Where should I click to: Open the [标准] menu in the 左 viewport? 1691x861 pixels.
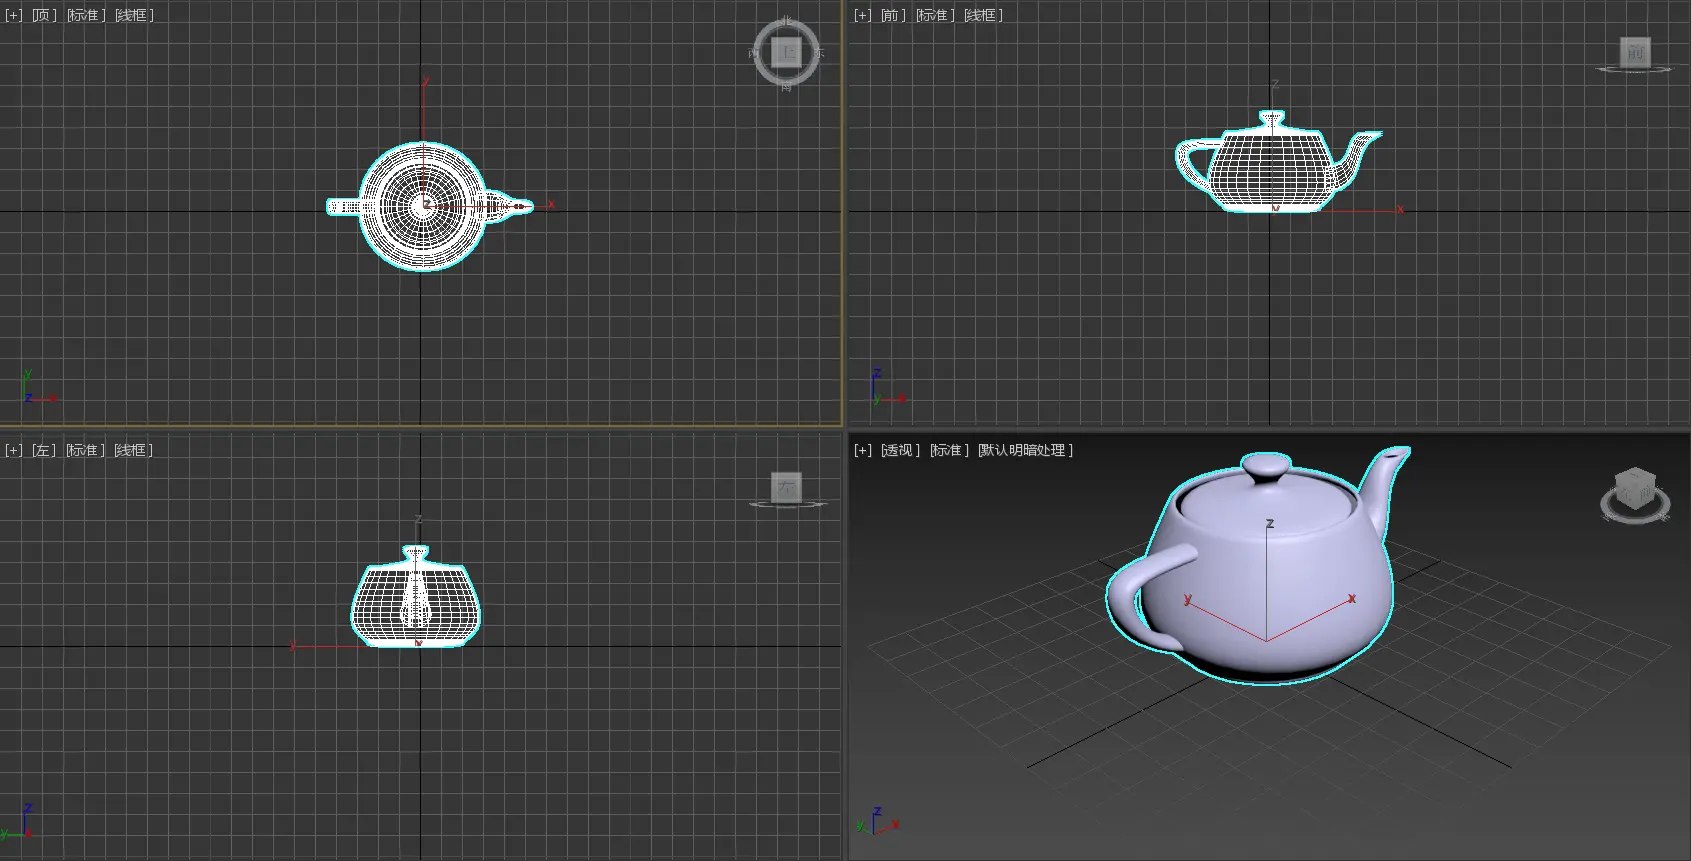click(x=85, y=450)
